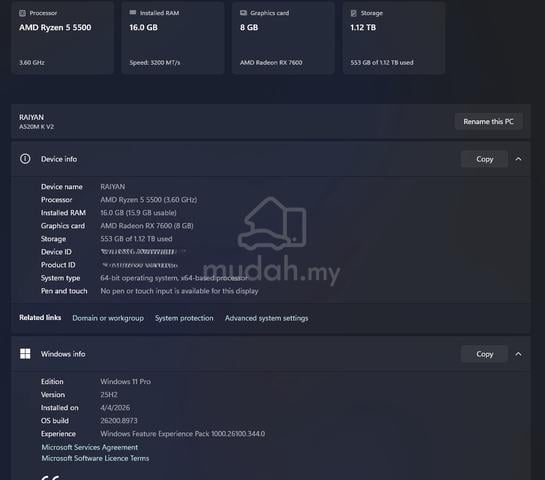Open Advanced system settings
This screenshot has height=480, width=545.
(267, 318)
